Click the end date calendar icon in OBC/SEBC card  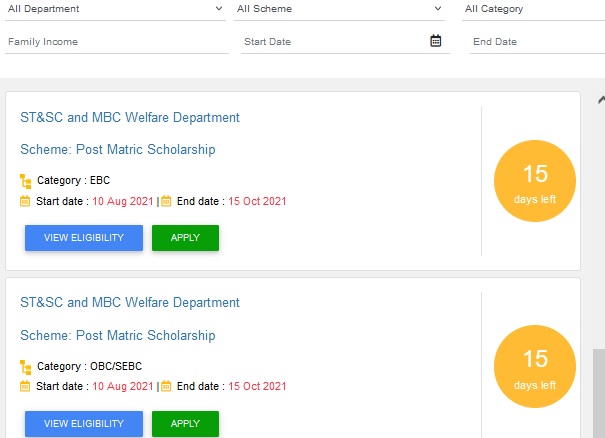coord(166,386)
